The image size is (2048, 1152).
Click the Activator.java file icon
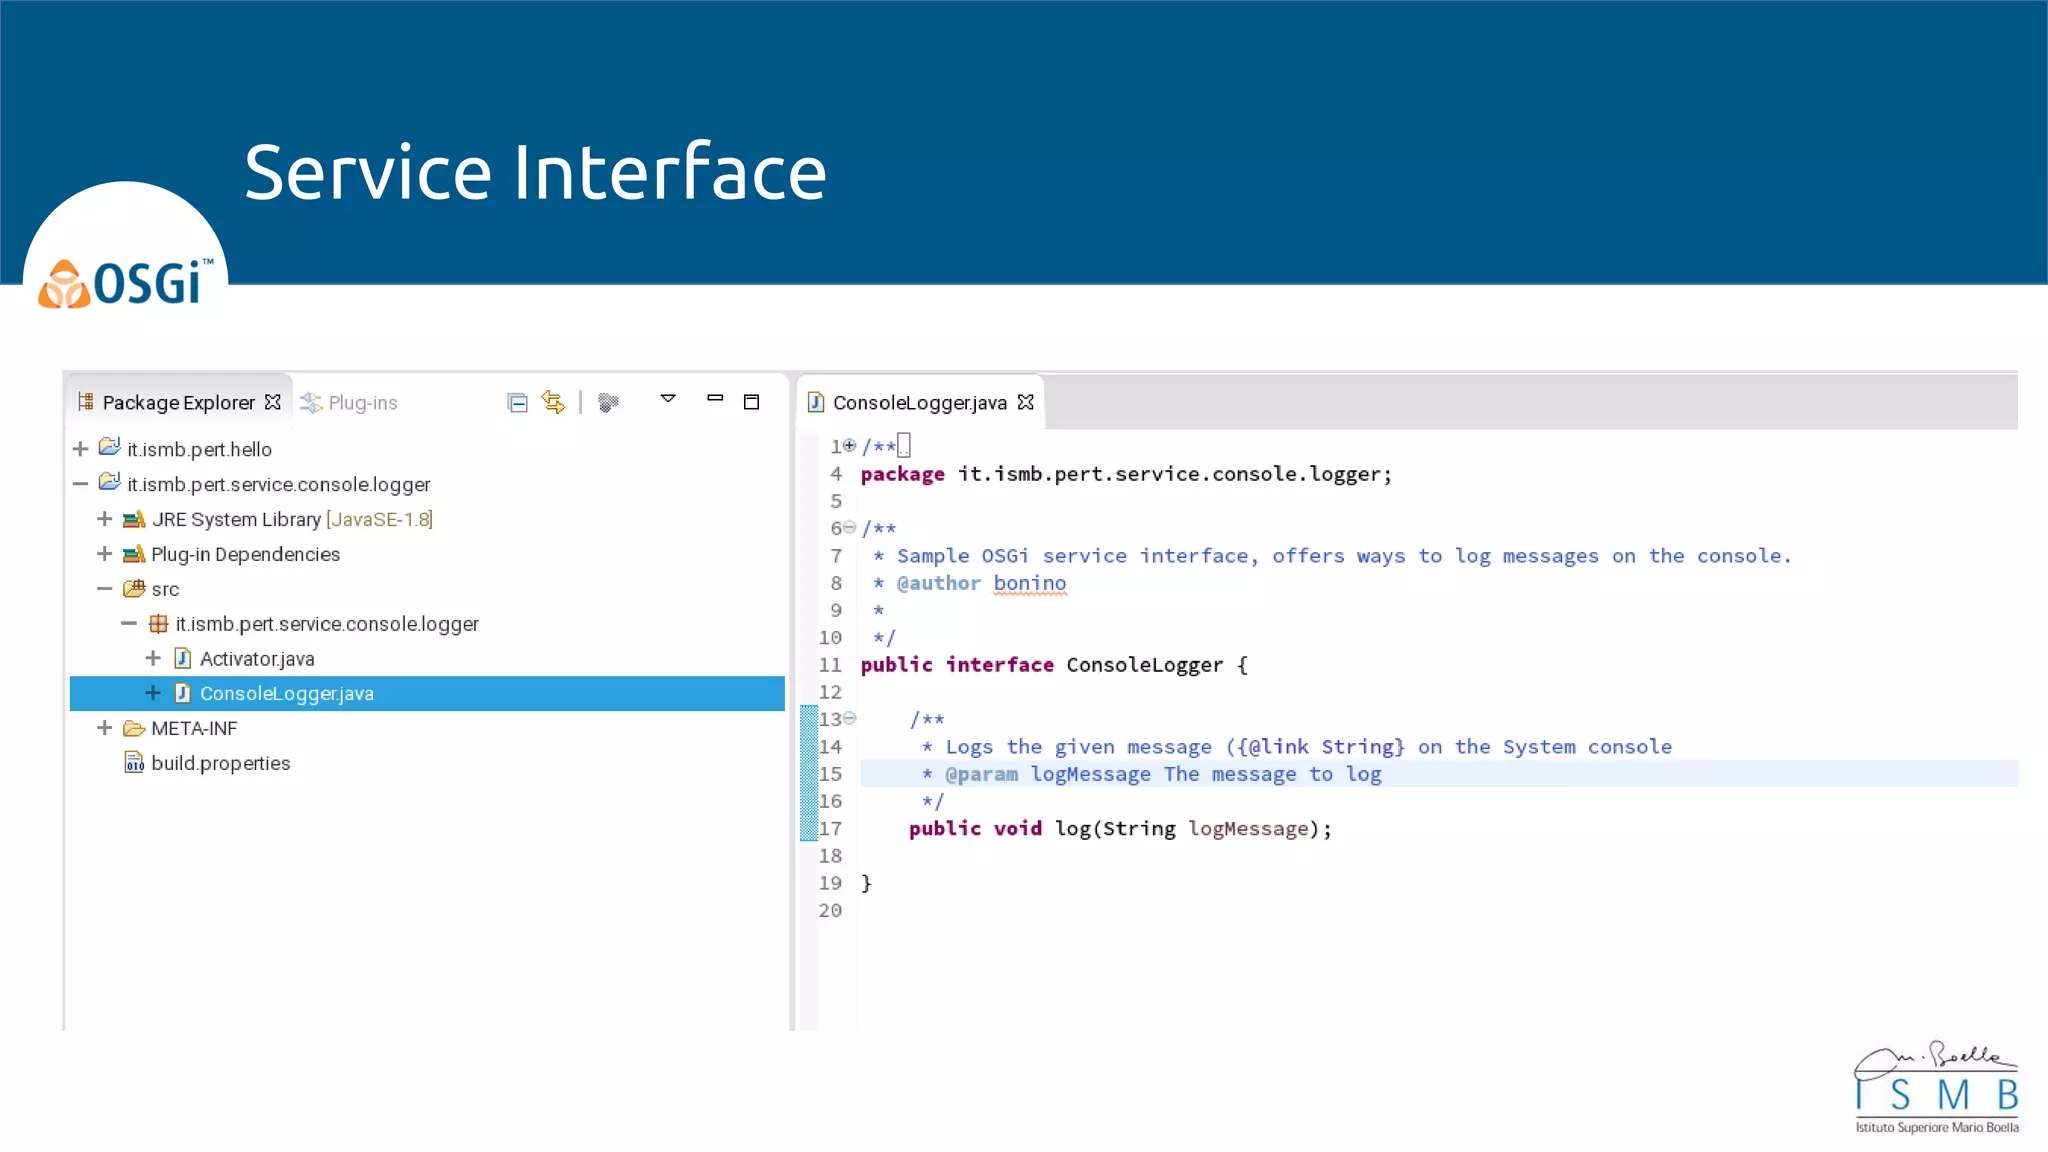tap(182, 658)
